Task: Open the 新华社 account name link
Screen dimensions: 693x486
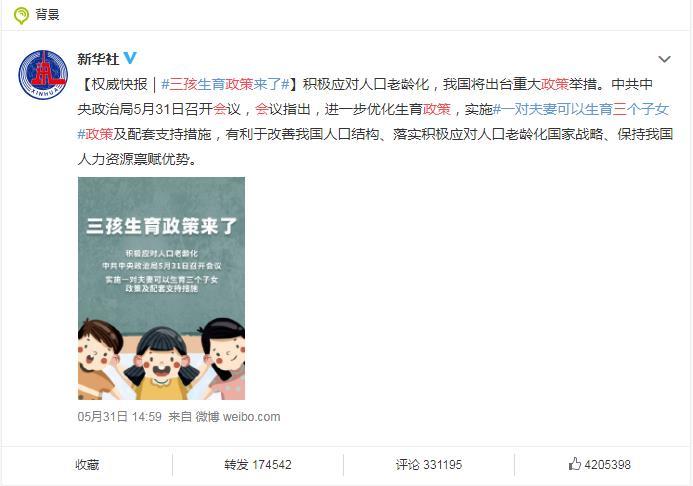Action: click(x=98, y=59)
